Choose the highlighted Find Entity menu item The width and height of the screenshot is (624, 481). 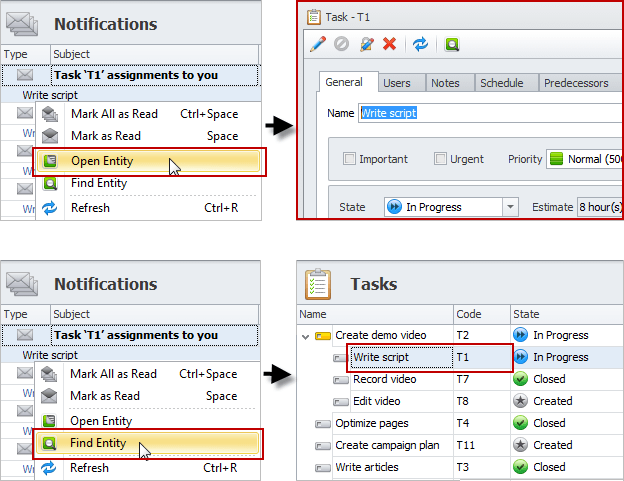click(x=98, y=441)
